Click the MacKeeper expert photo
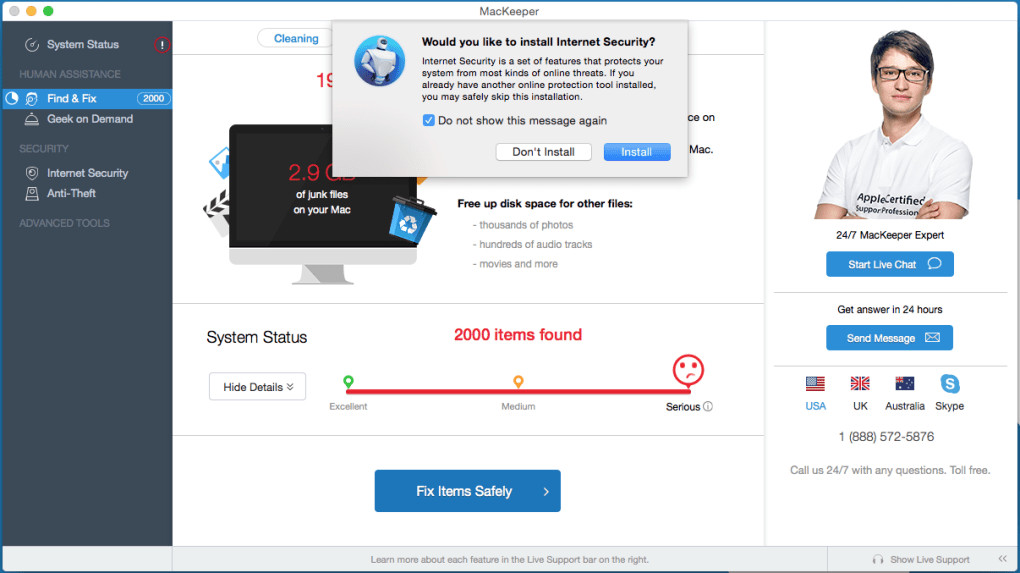Screen dimensions: 1020x573 click(894, 125)
